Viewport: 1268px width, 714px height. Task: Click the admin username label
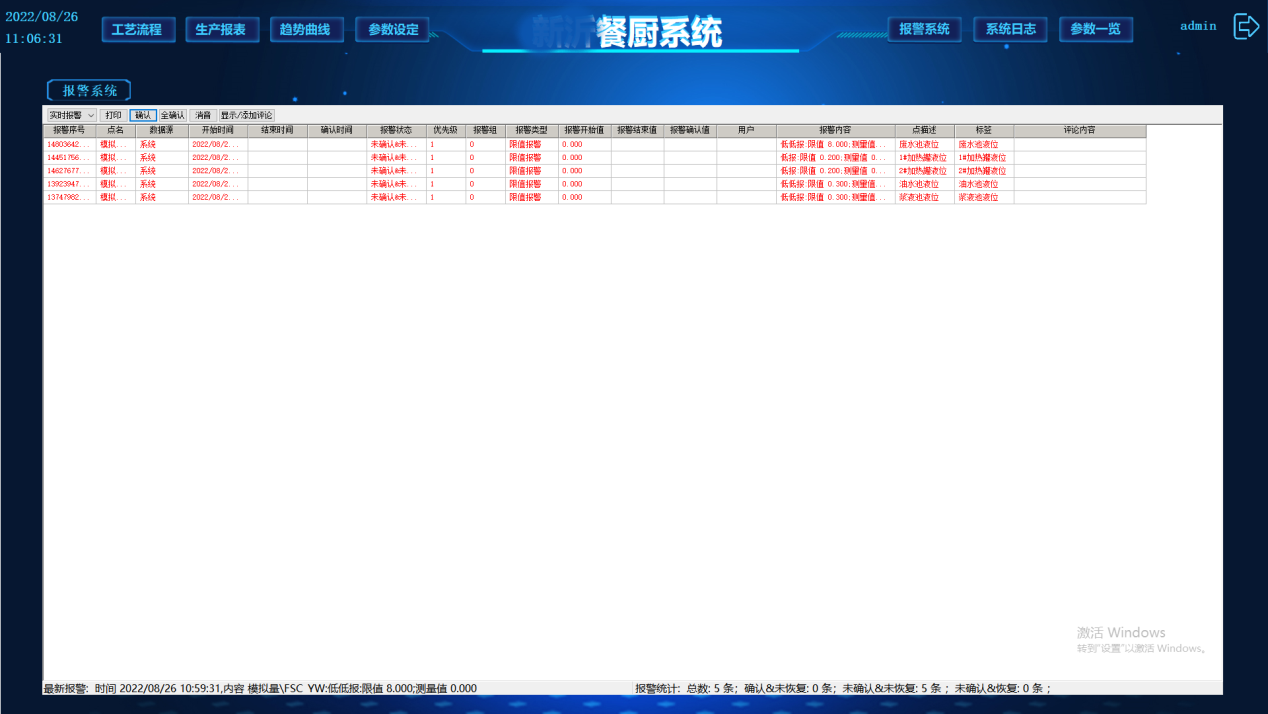[1198, 26]
